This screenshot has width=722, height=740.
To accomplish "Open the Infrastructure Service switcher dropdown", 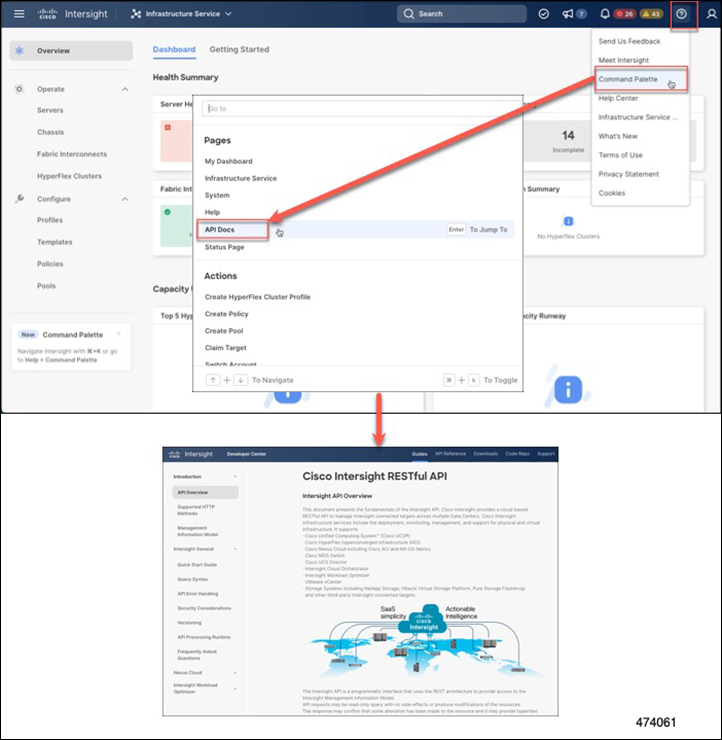I will coord(181,14).
